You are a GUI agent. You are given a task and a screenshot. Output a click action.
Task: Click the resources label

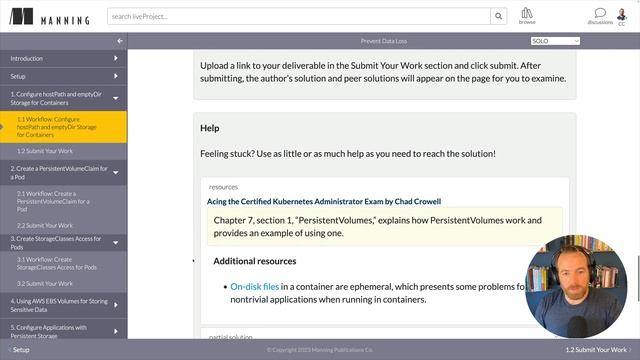pyautogui.click(x=223, y=187)
